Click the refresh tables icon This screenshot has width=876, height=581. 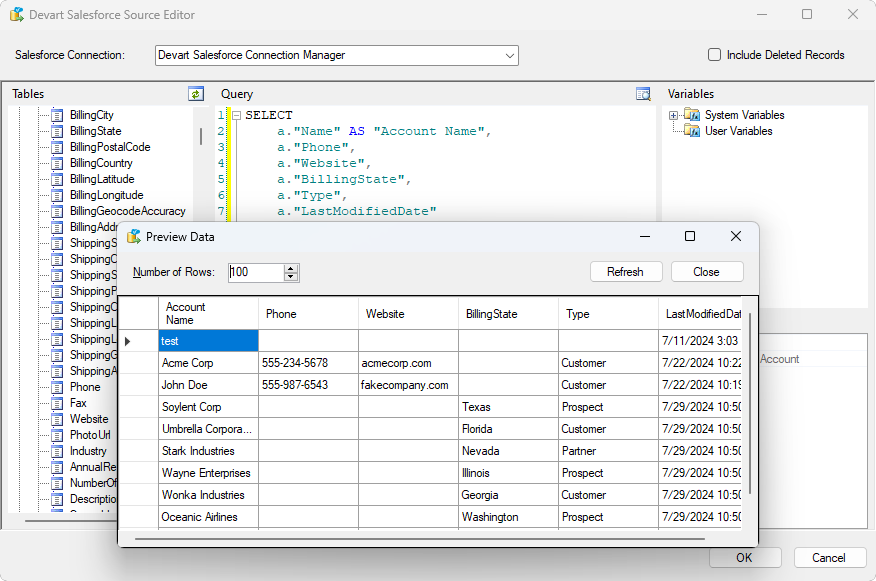tap(196, 94)
